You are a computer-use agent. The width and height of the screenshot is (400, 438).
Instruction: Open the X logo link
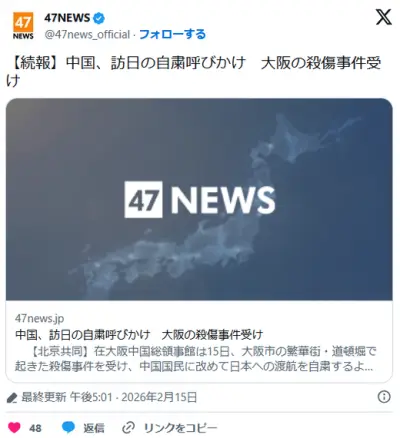click(383, 17)
